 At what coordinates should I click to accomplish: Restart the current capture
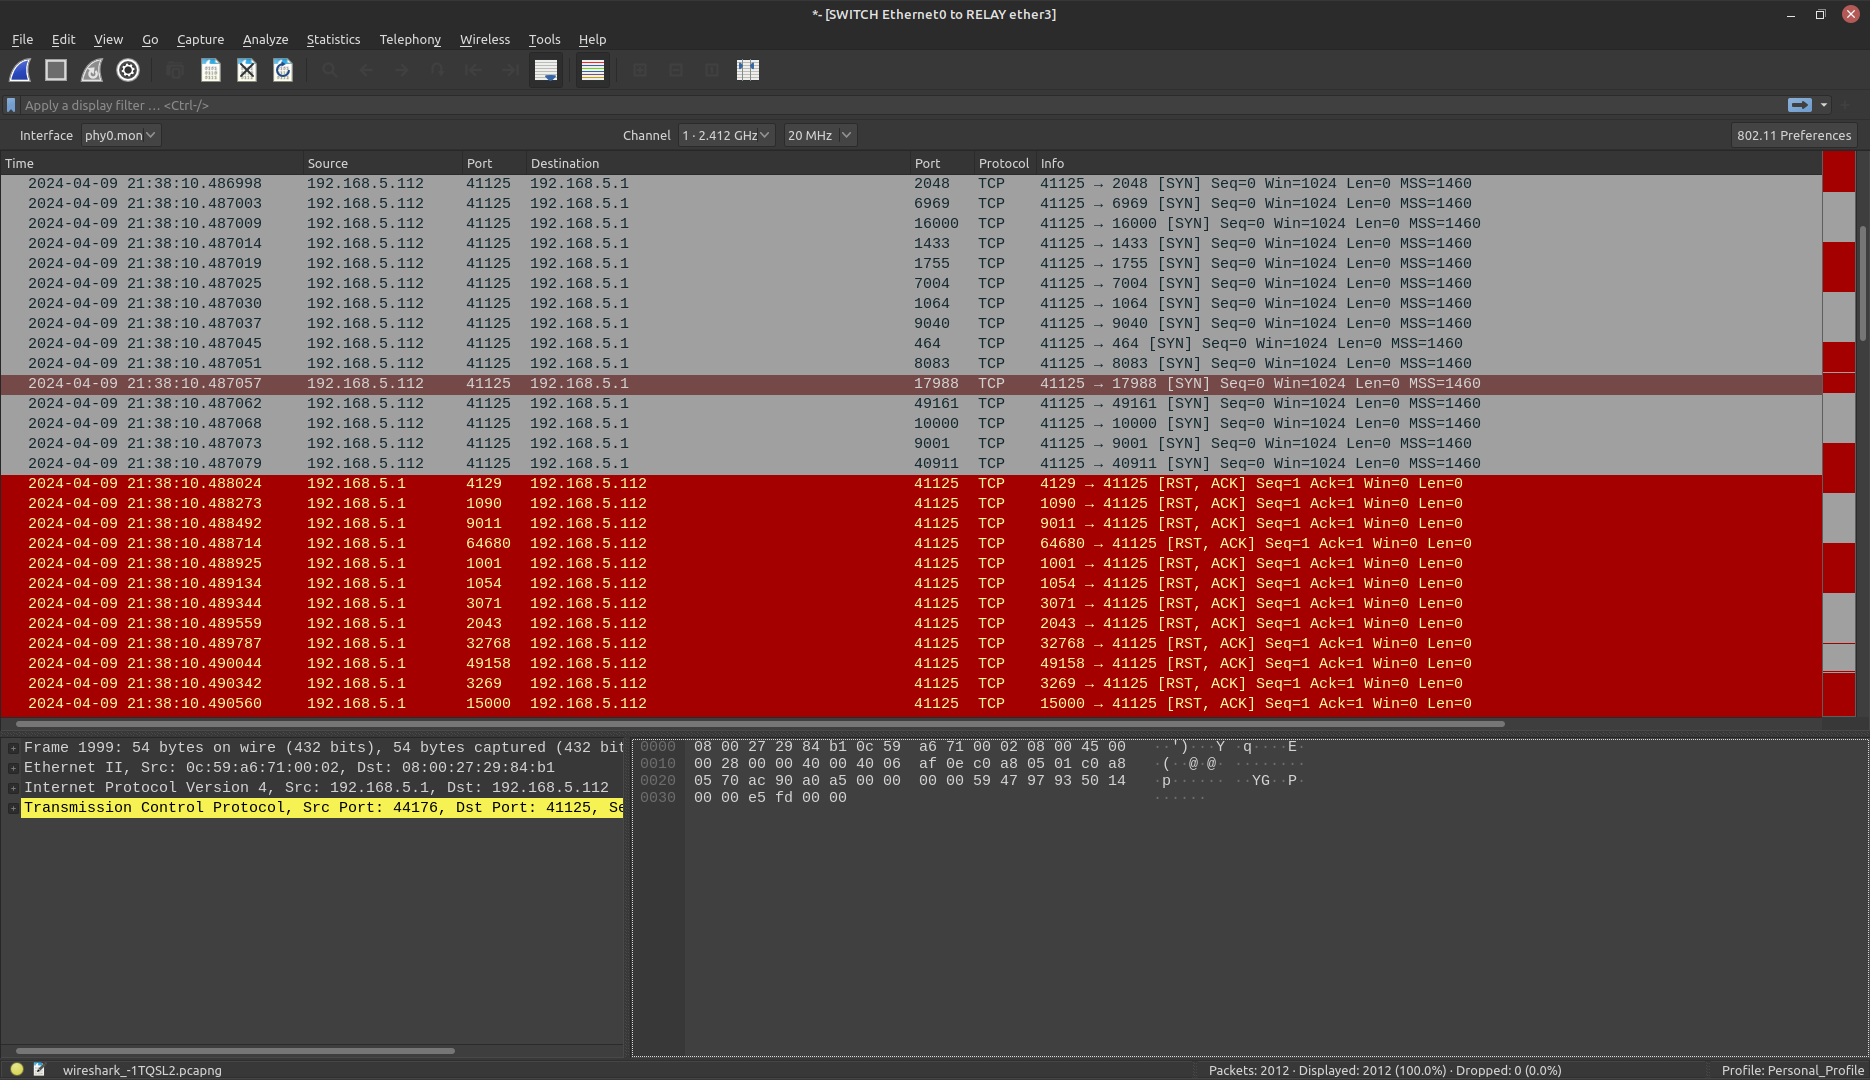pos(92,70)
